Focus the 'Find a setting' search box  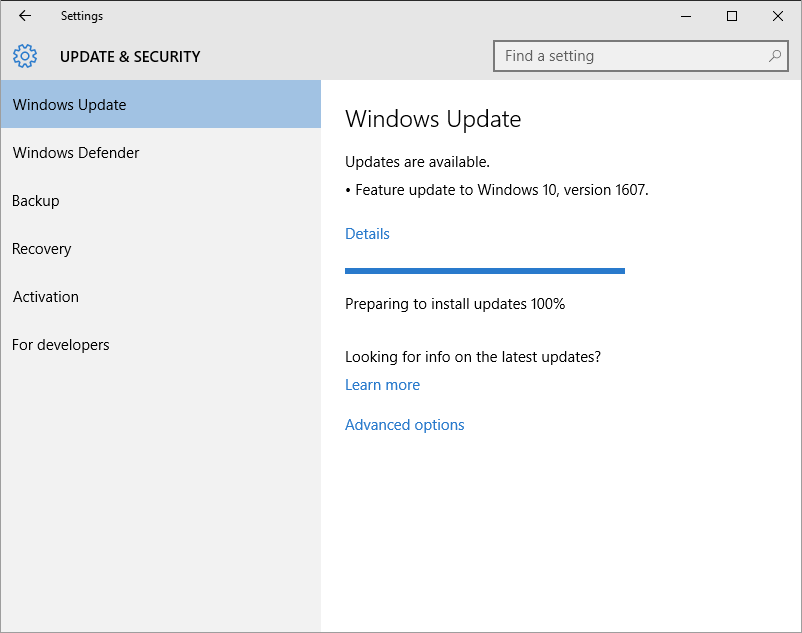630,56
